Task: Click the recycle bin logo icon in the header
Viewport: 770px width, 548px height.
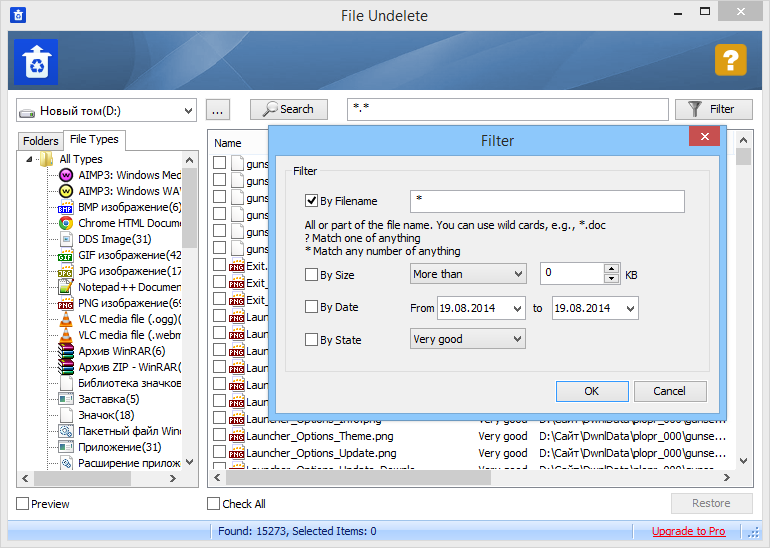Action: tap(36, 62)
